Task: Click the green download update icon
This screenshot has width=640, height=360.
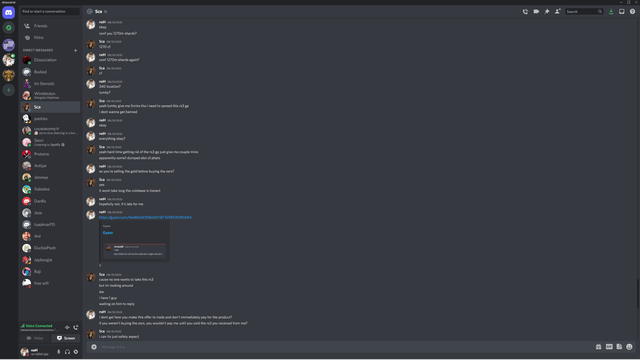Action: 611,11
